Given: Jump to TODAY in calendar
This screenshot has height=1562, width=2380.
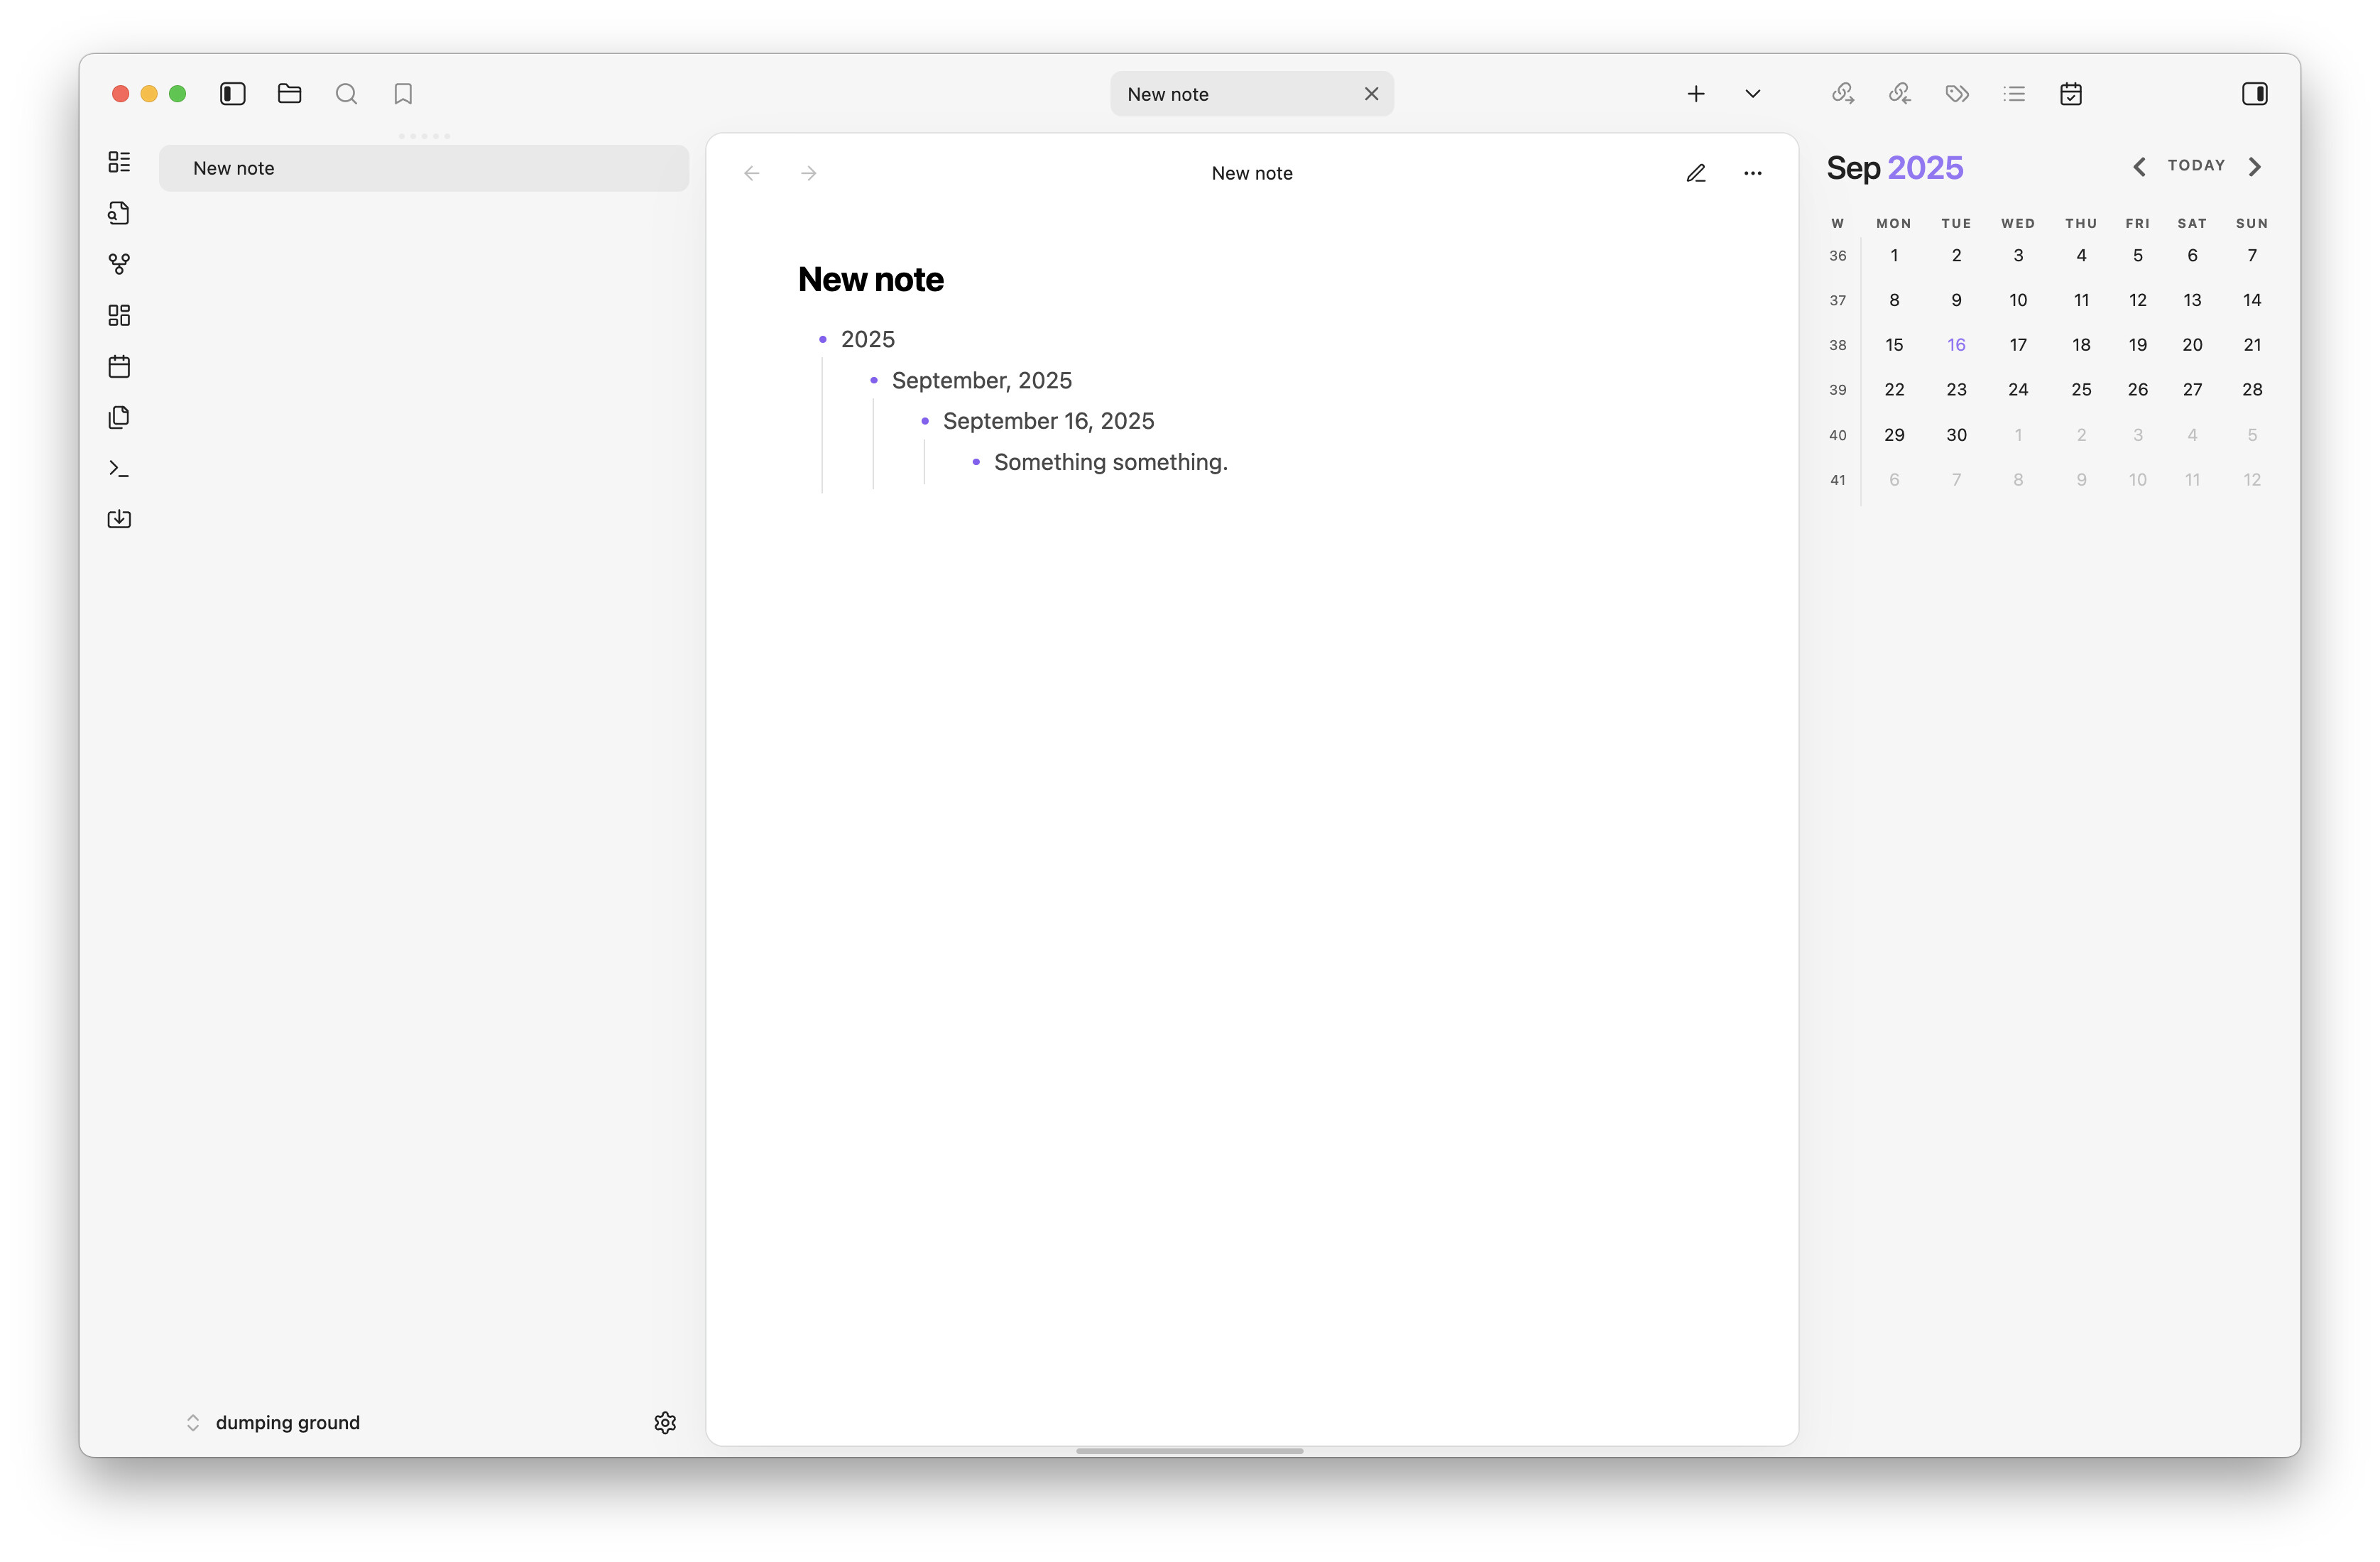Looking at the screenshot, I should coord(2196,166).
